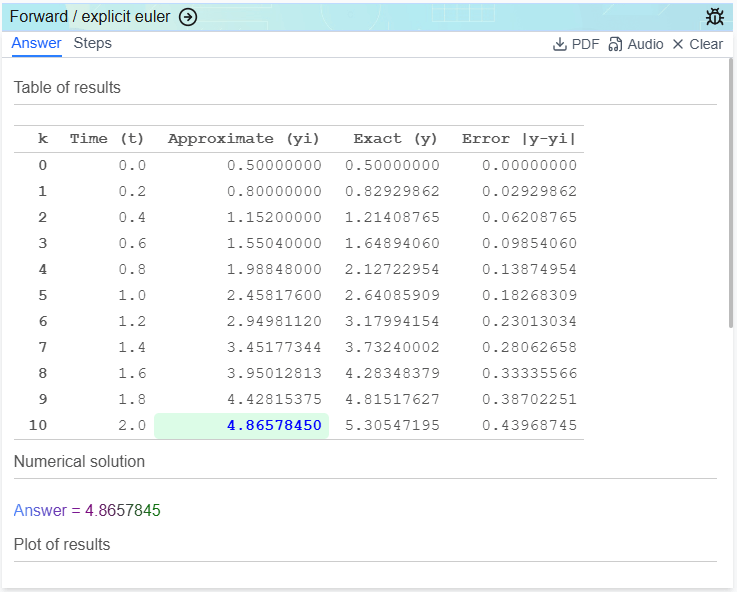Download the results as PDF
The height and width of the screenshot is (592, 737).
tap(576, 44)
